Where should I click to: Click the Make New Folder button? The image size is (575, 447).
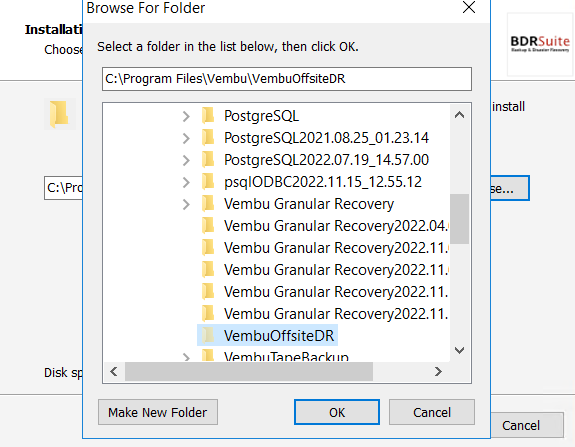click(x=158, y=412)
